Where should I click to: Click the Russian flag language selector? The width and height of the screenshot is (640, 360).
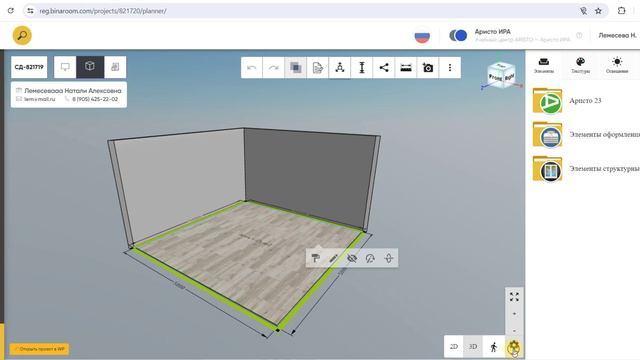pos(422,36)
